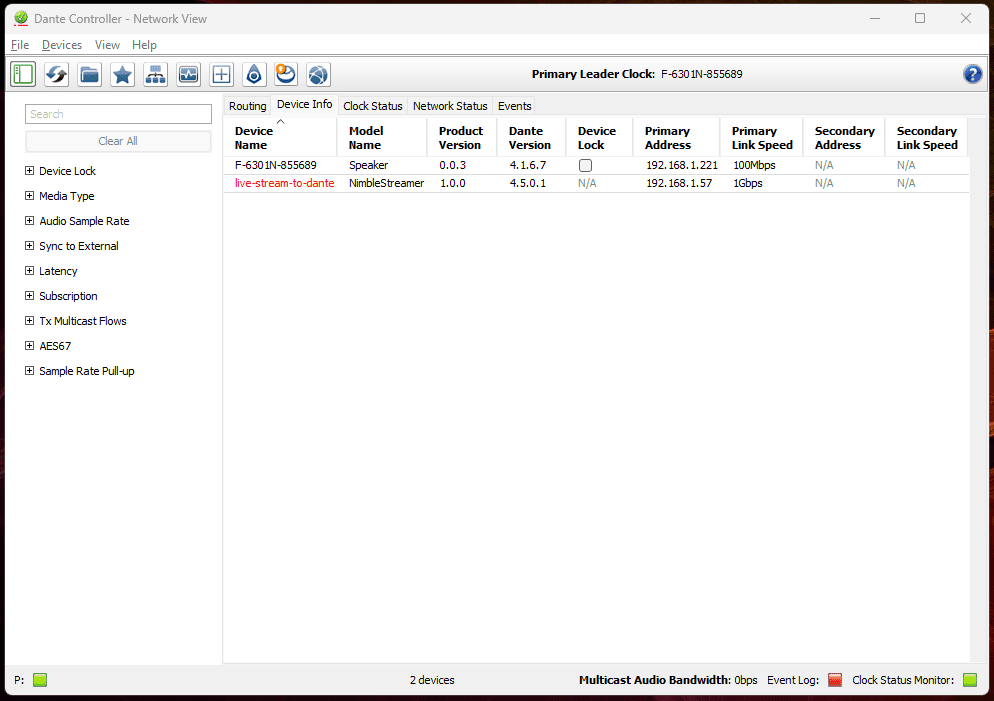
Task: Open the blue Help question mark icon
Action: click(972, 74)
